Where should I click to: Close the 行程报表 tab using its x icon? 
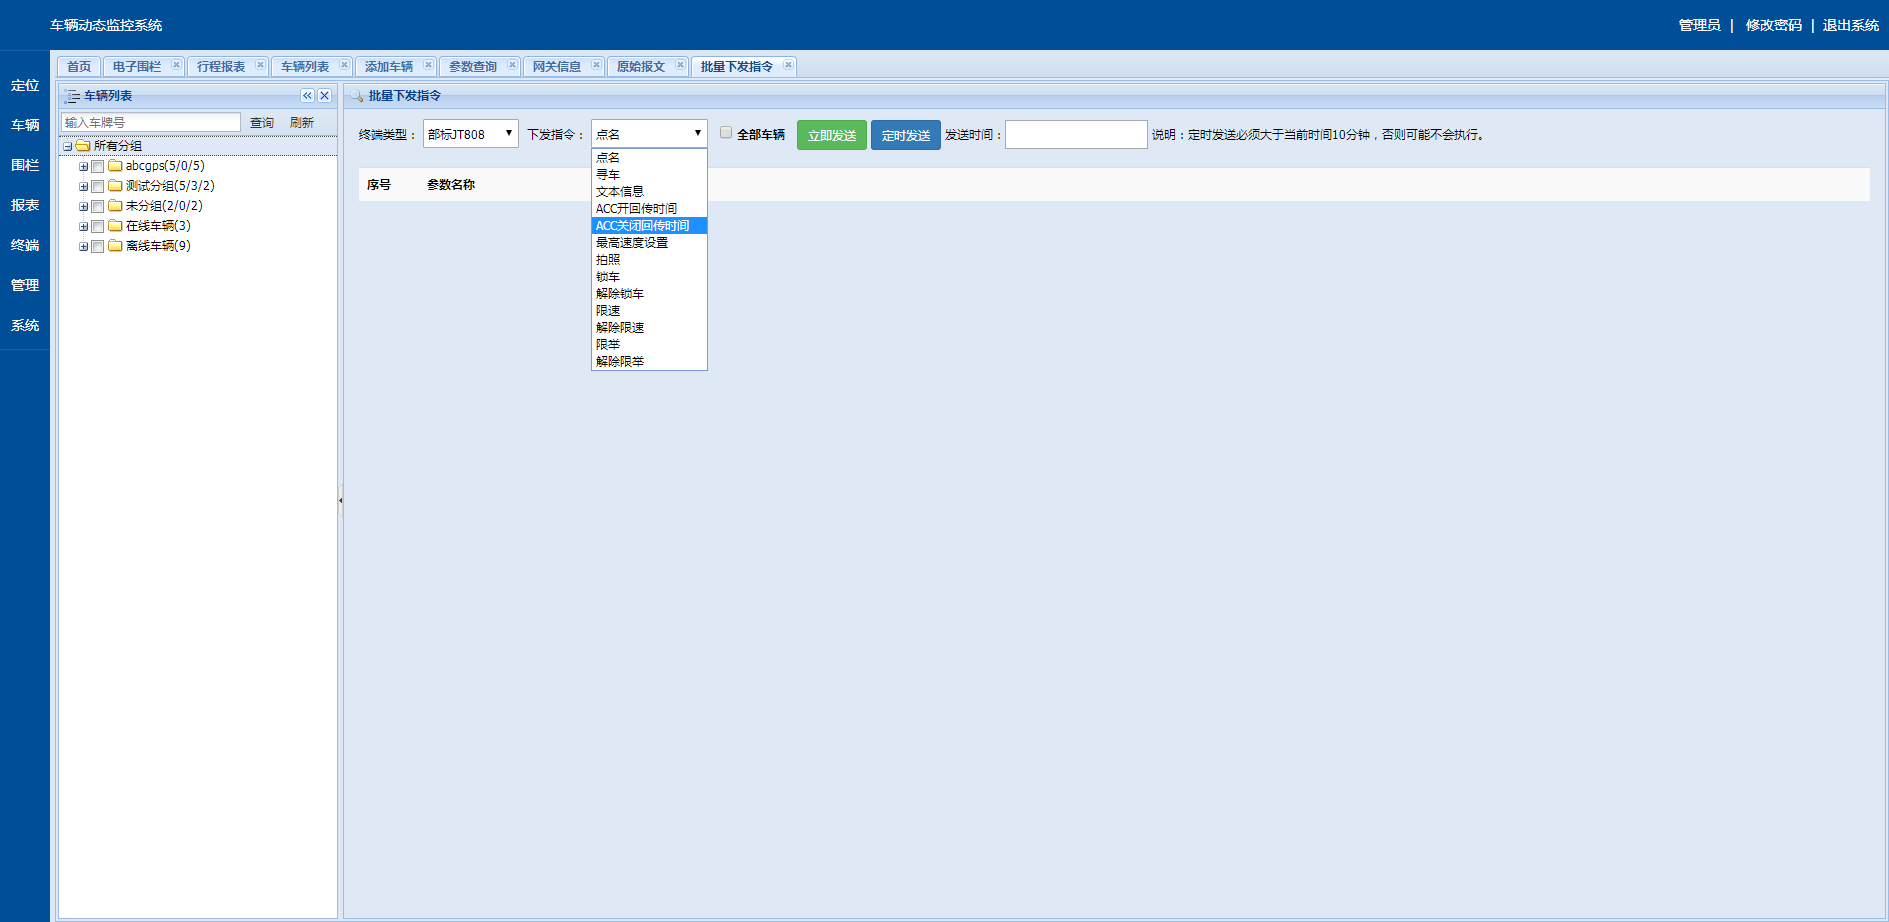point(260,65)
